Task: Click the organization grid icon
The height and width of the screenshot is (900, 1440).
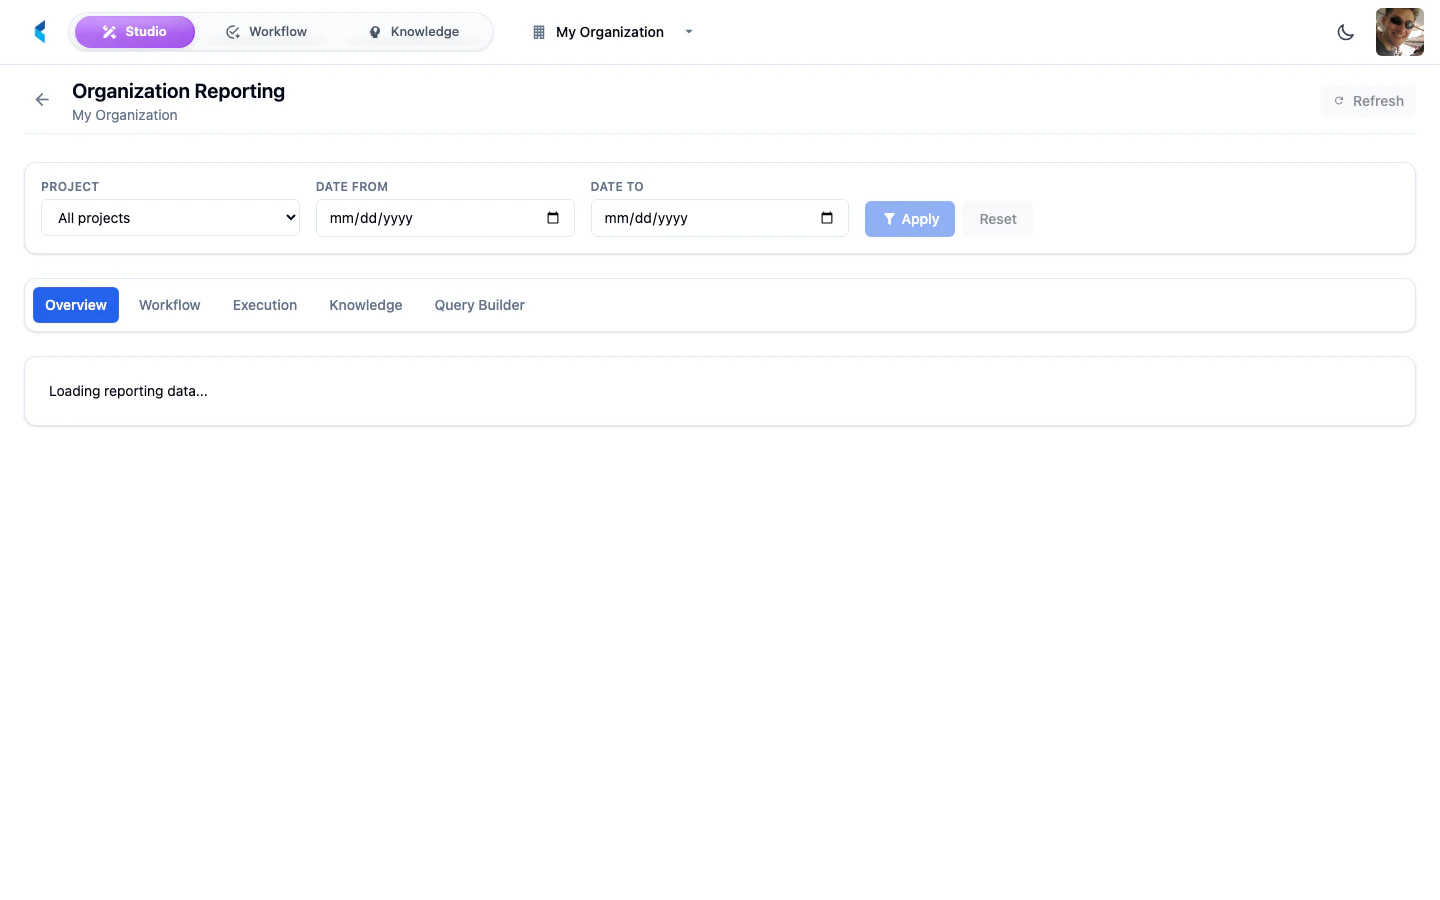Action: tap(537, 31)
